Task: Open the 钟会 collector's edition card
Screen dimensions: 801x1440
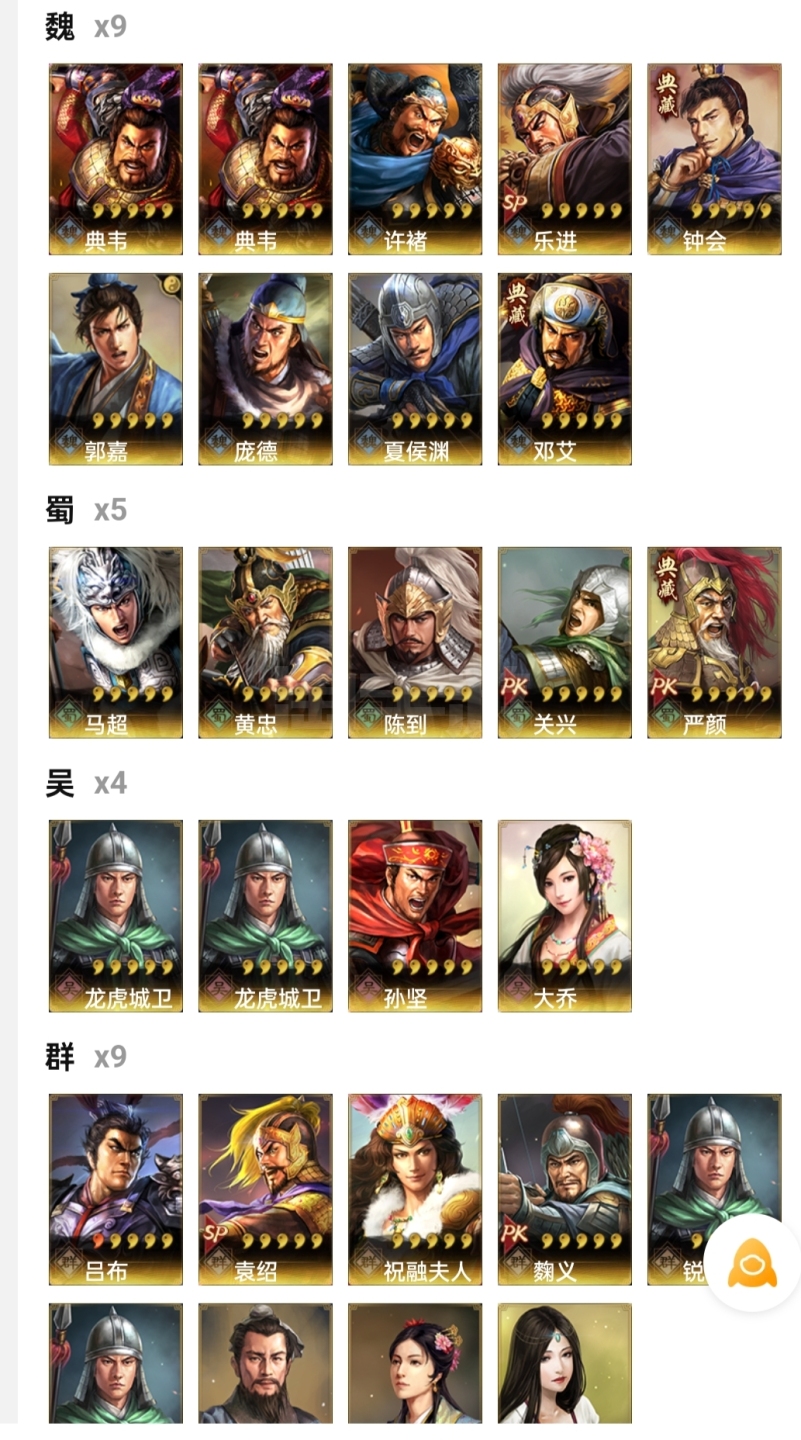Action: pos(714,159)
